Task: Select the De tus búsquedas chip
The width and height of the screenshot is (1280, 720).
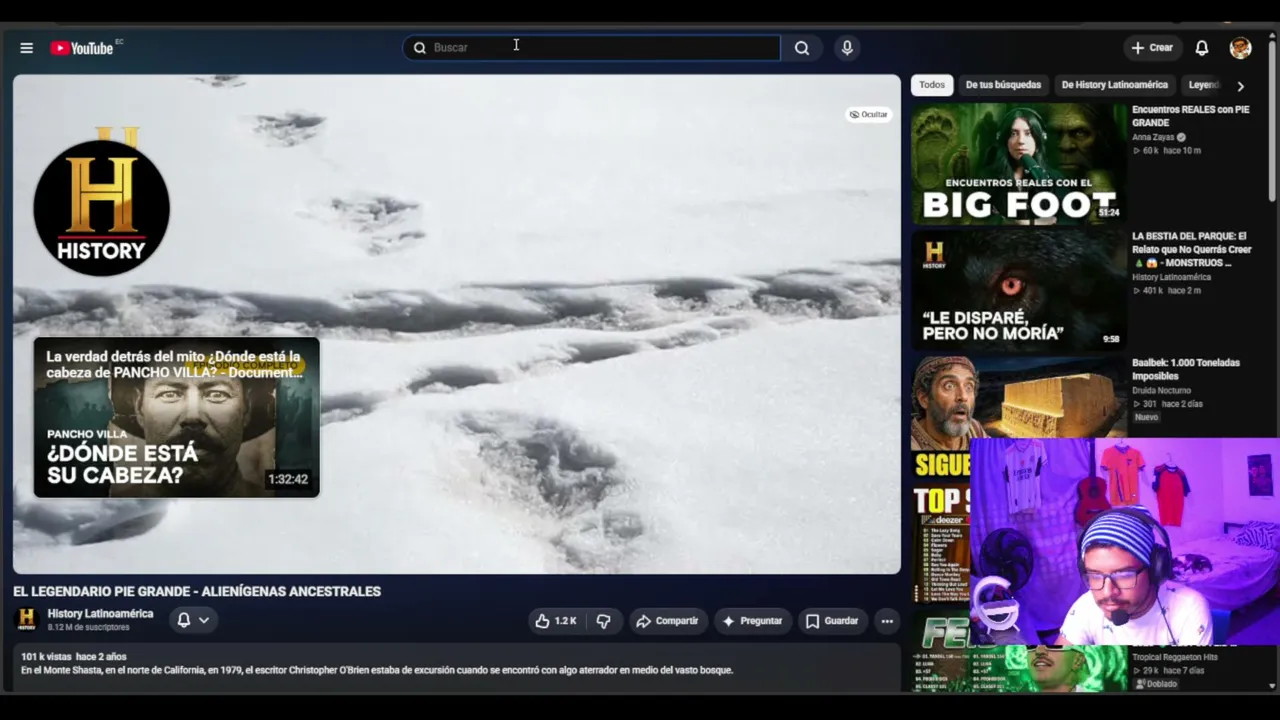Action: tap(1003, 85)
